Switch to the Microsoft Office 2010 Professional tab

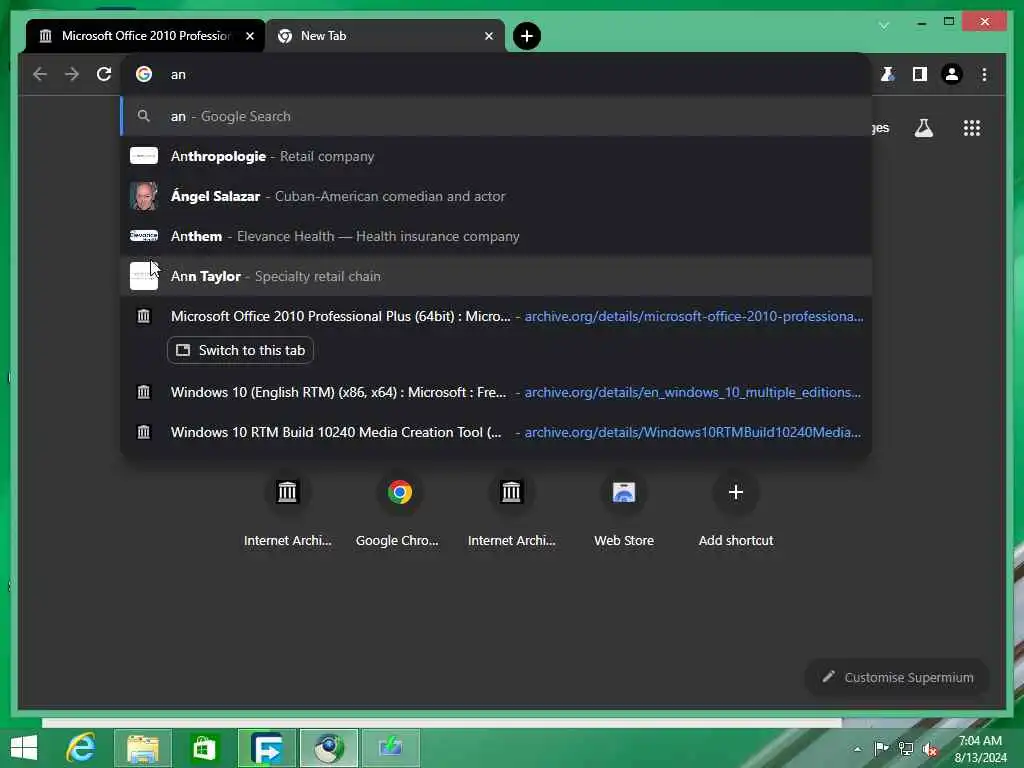tap(145, 36)
